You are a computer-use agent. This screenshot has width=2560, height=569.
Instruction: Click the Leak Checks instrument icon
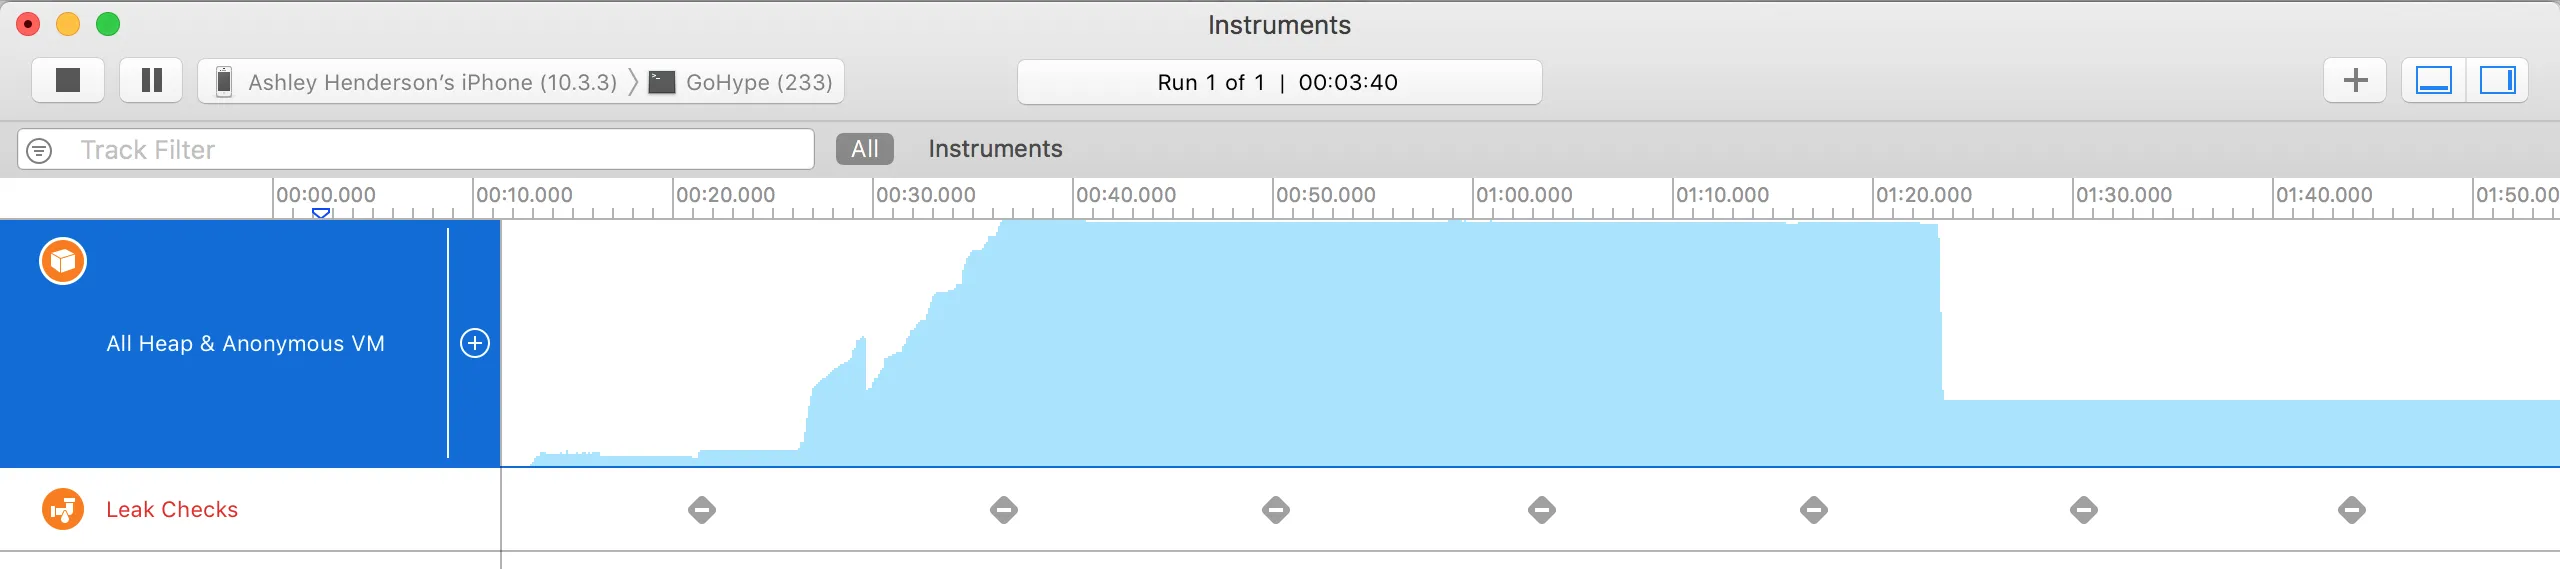pyautogui.click(x=63, y=510)
